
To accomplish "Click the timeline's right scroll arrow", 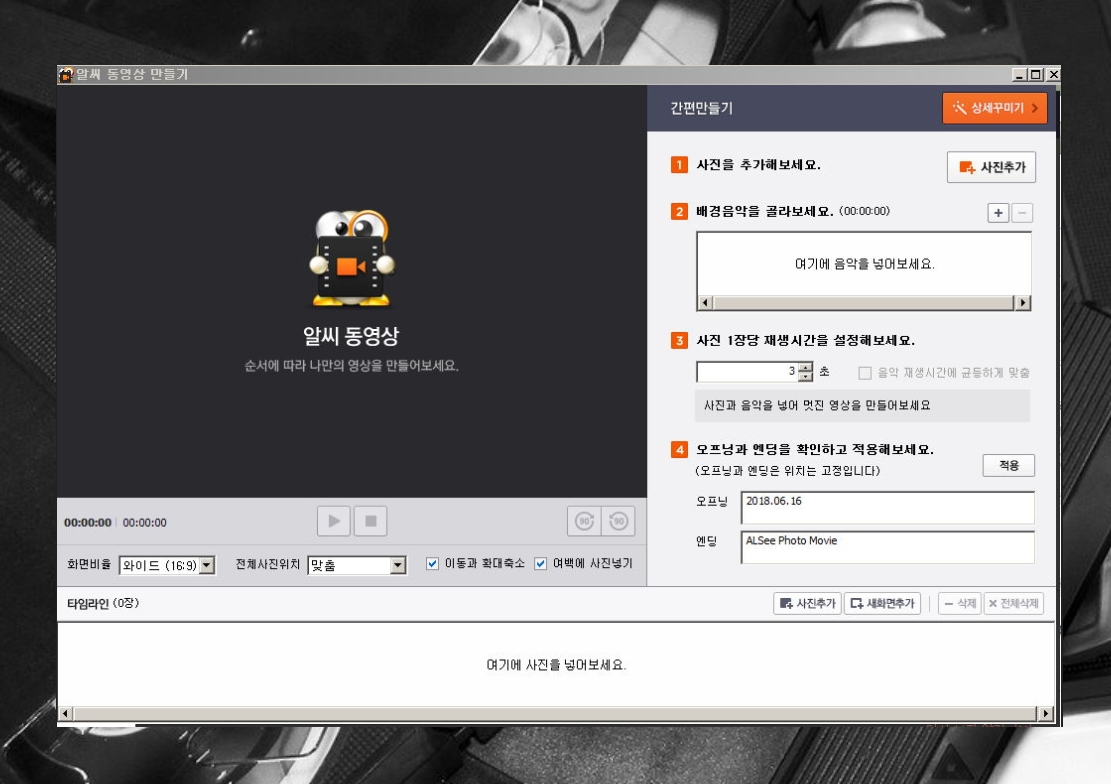I will [1046, 713].
